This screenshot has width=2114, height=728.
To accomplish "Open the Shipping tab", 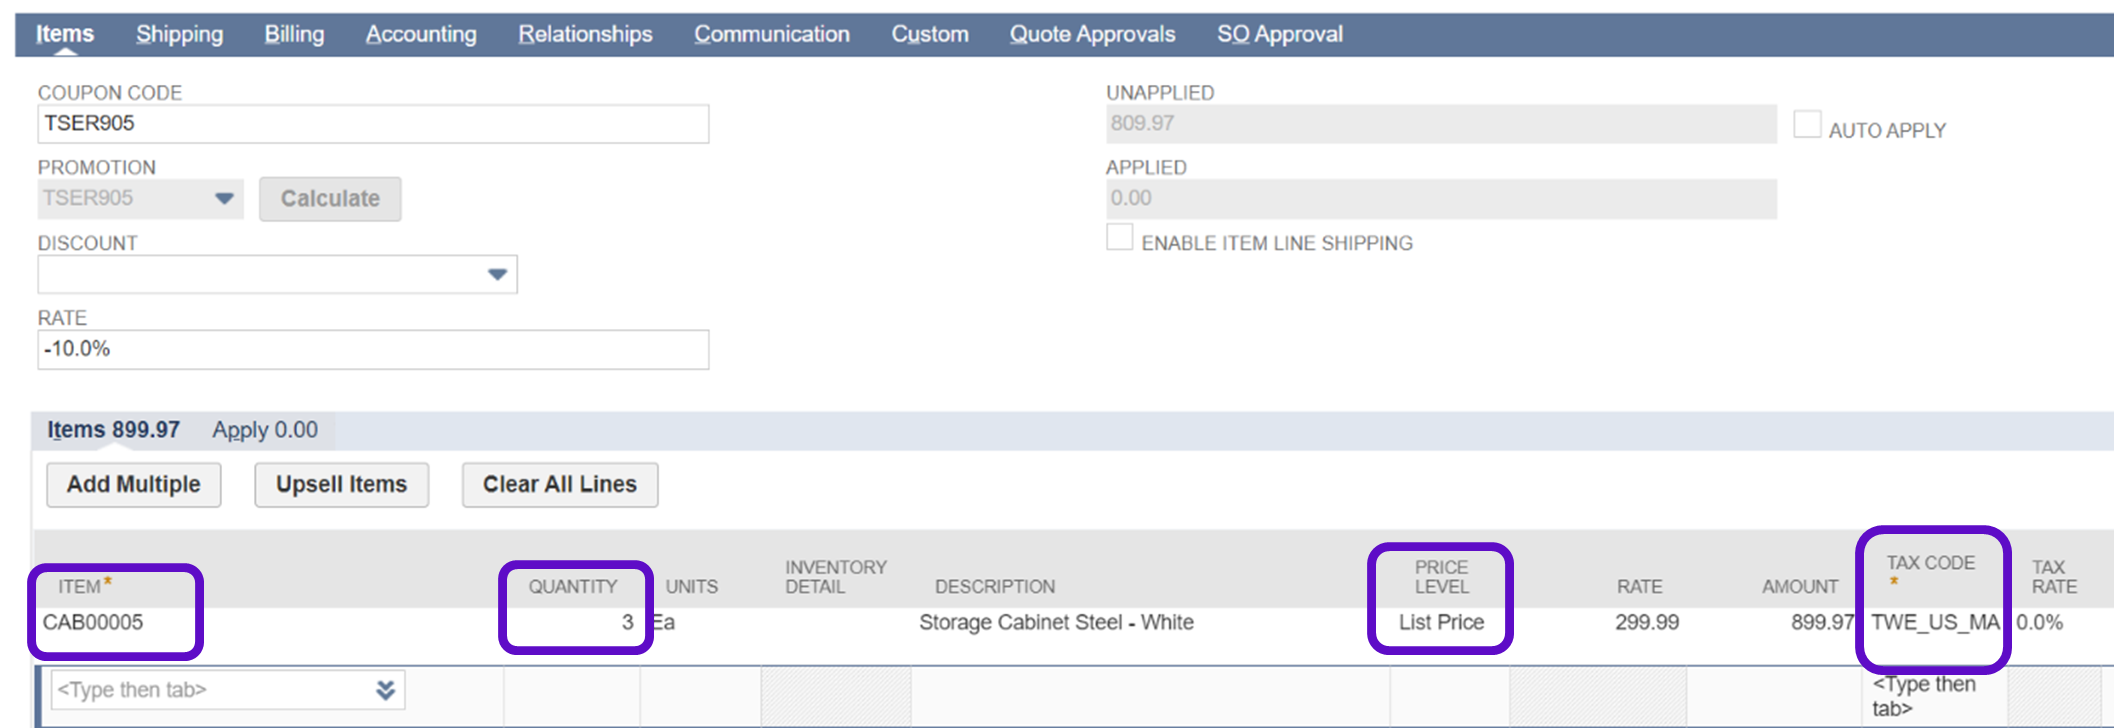I will point(179,34).
